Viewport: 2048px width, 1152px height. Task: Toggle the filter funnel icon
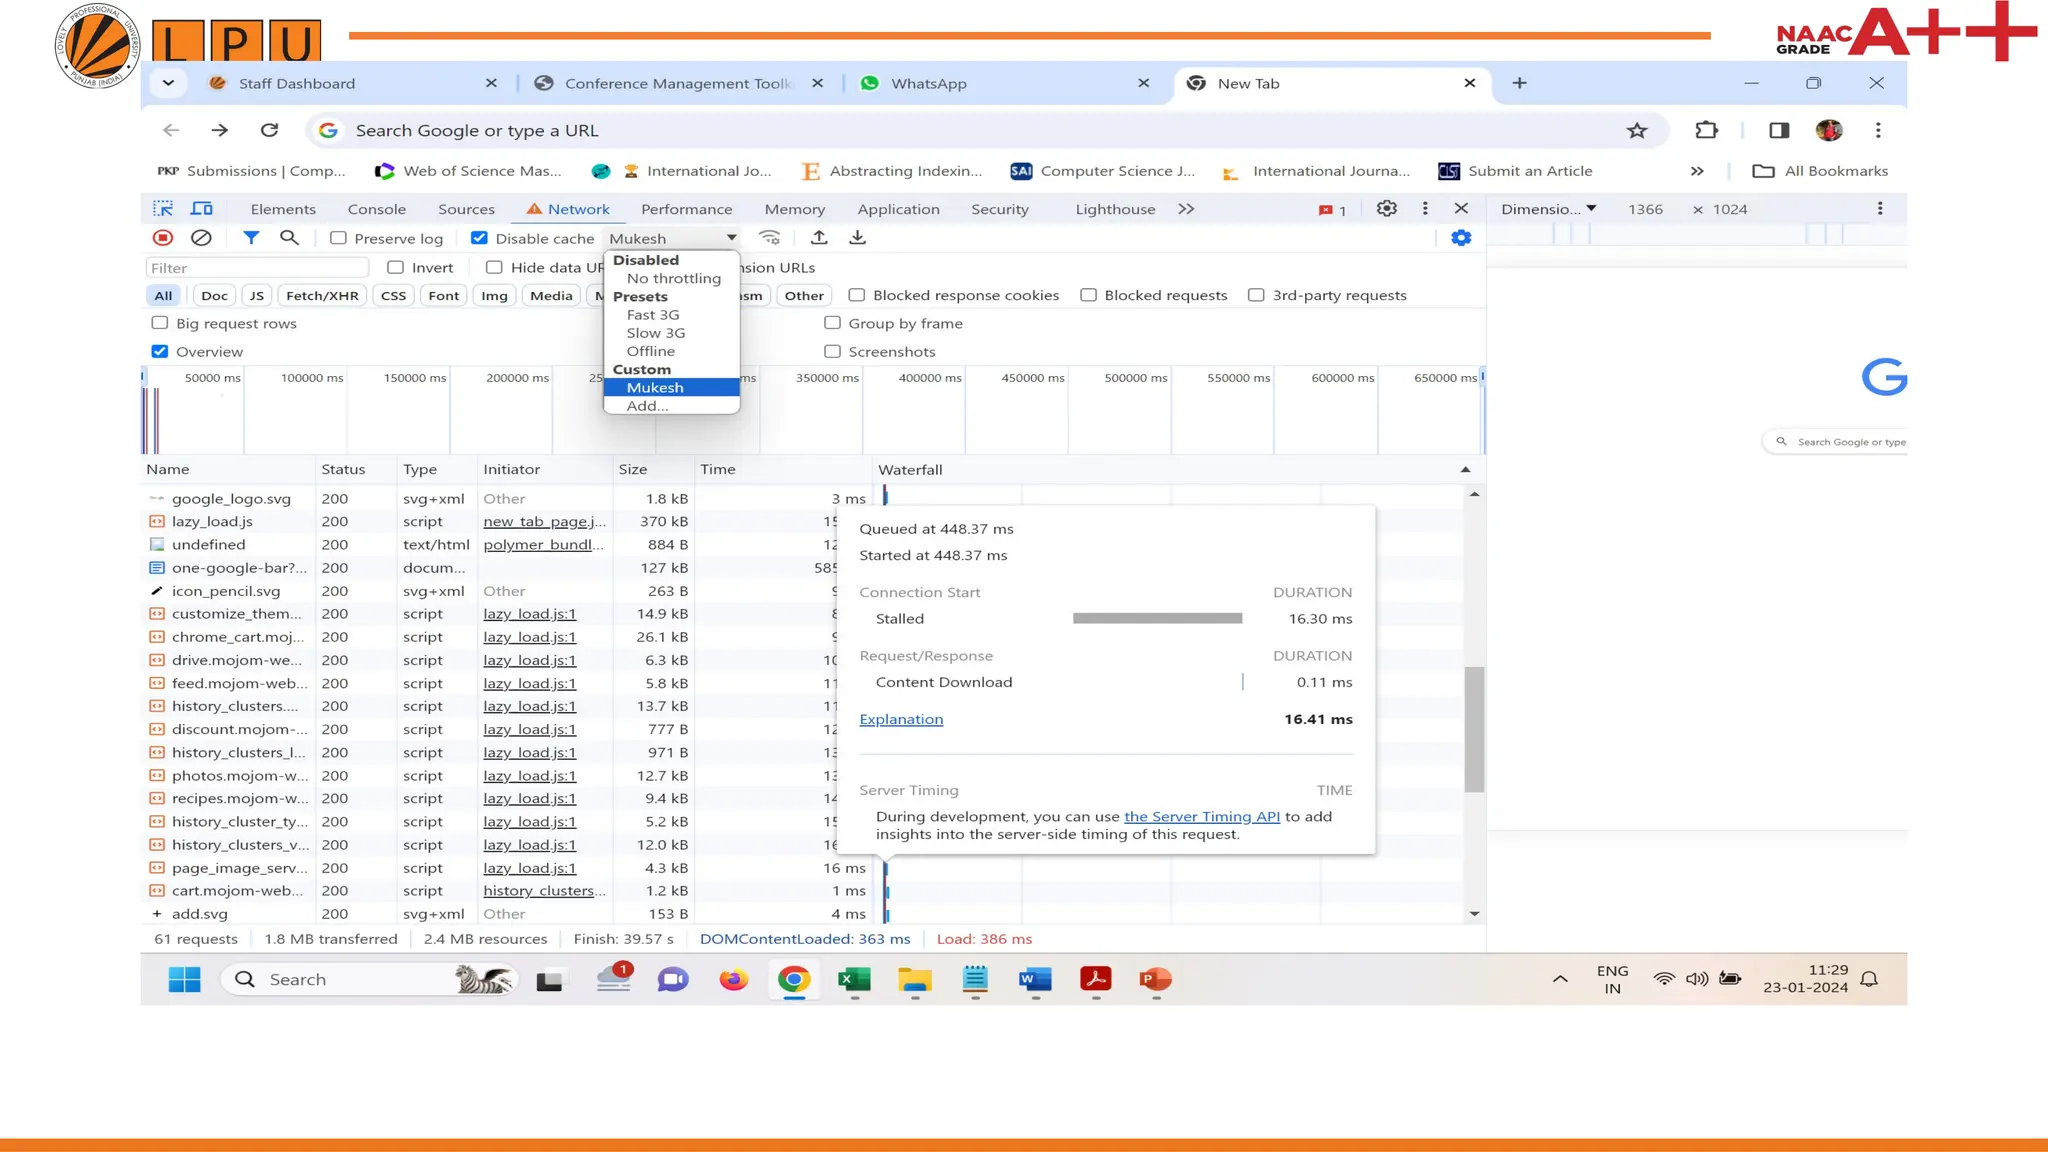click(251, 238)
